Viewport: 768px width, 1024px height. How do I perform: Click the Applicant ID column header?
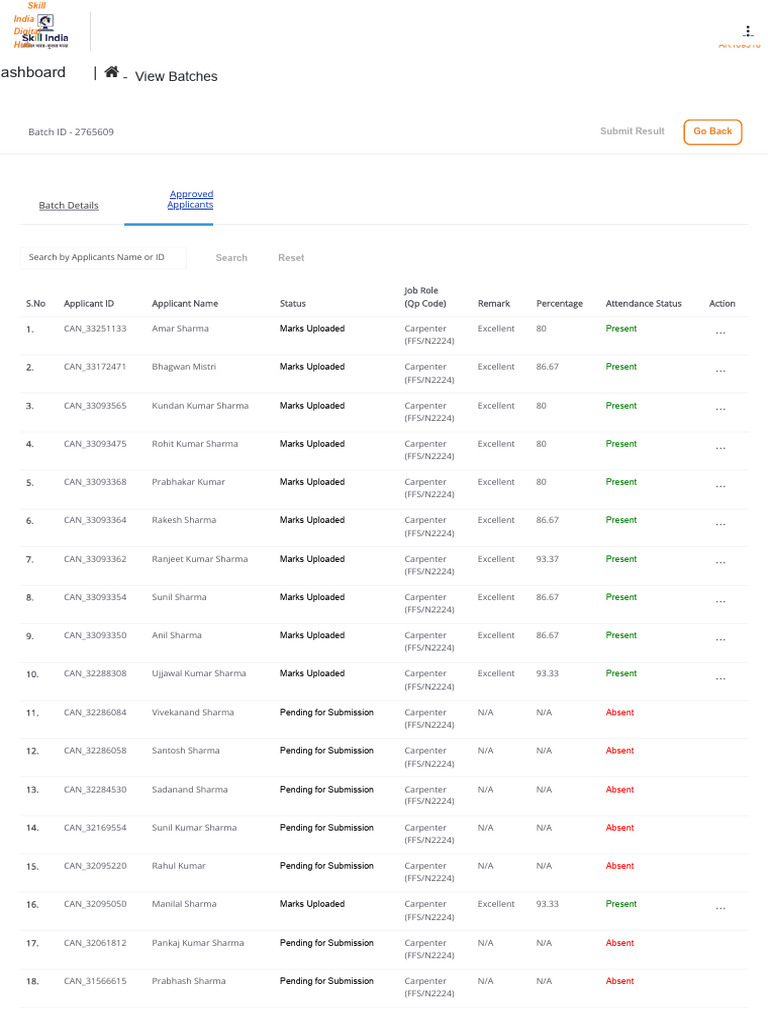[89, 304]
